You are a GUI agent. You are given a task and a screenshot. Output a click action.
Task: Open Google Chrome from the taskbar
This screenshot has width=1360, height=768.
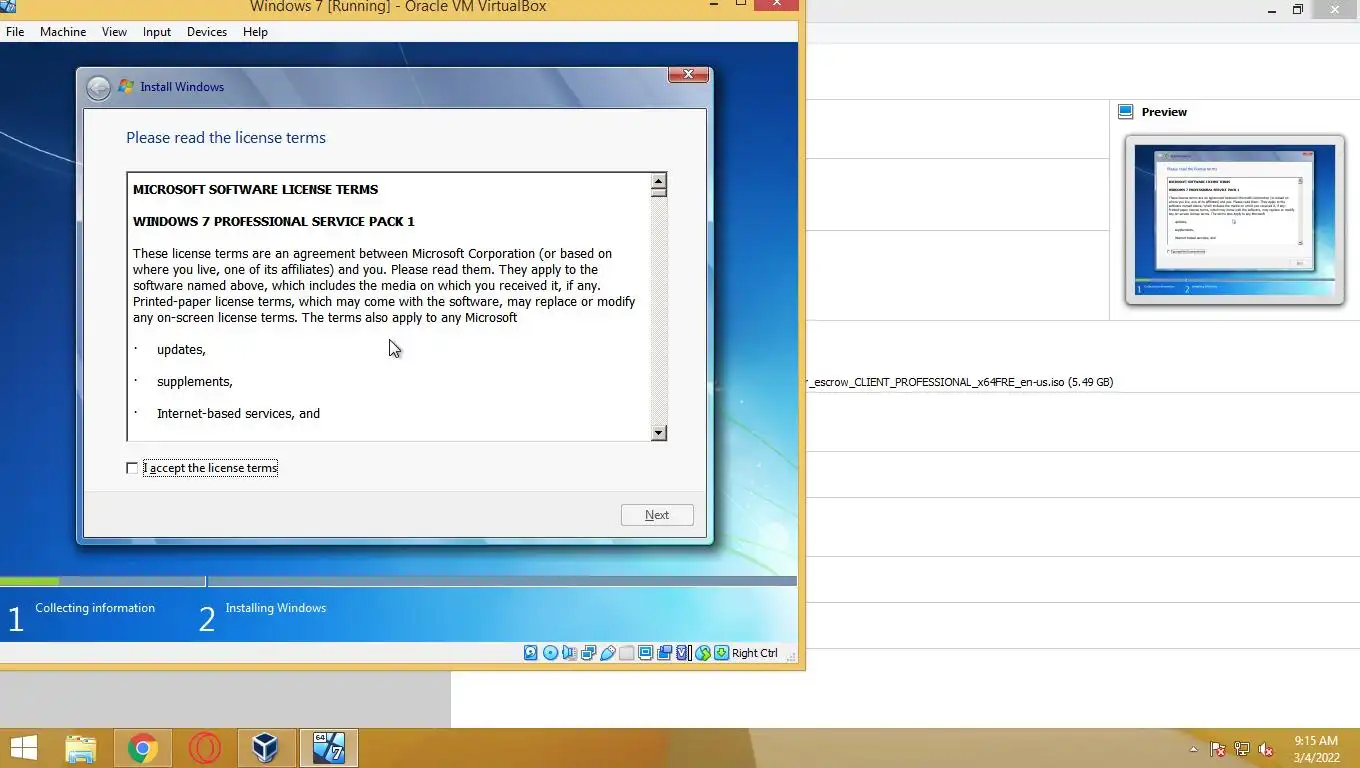[x=143, y=748]
